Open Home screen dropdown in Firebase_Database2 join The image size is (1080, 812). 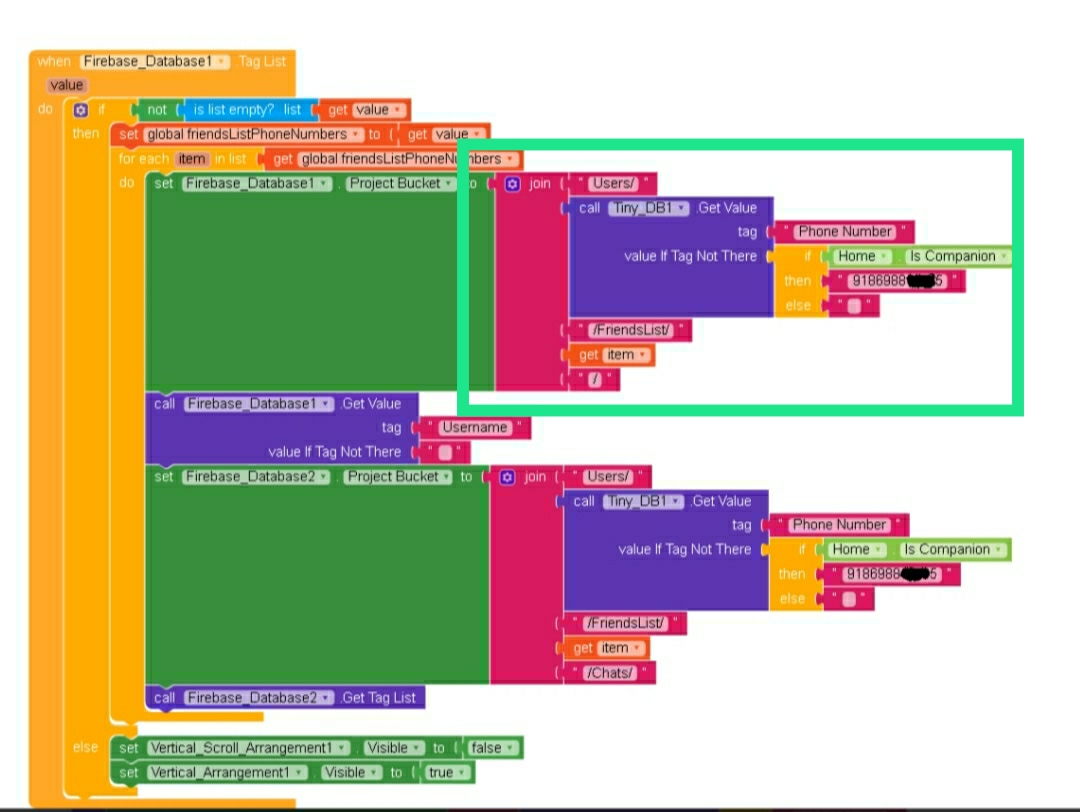pyautogui.click(x=856, y=550)
